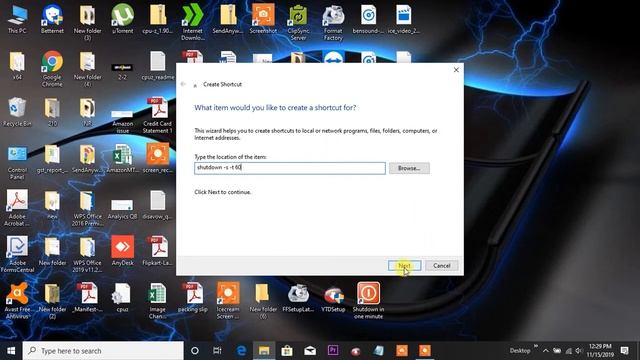
Task: Open Microsoft Store from taskbar
Action: point(287,351)
